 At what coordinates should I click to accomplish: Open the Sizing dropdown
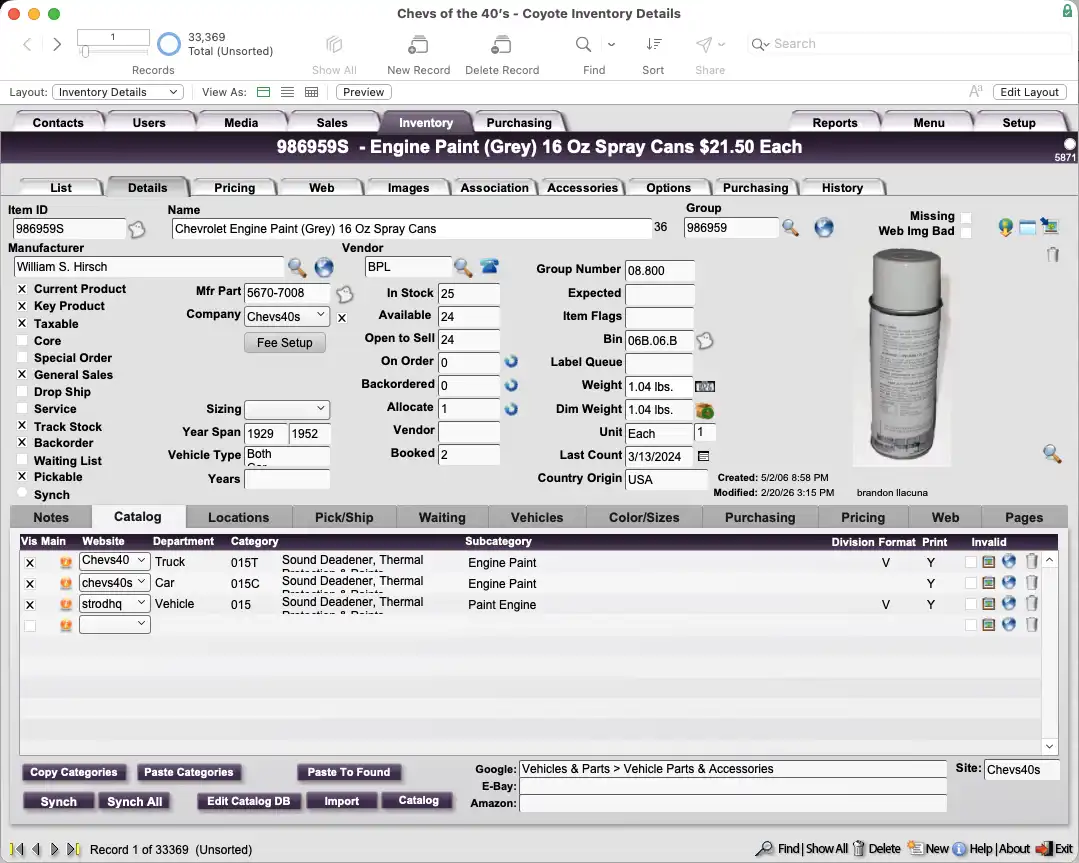tap(286, 409)
